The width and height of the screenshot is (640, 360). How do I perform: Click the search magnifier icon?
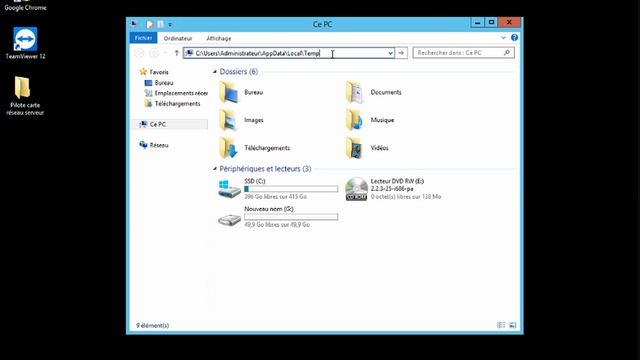[x=507, y=53]
